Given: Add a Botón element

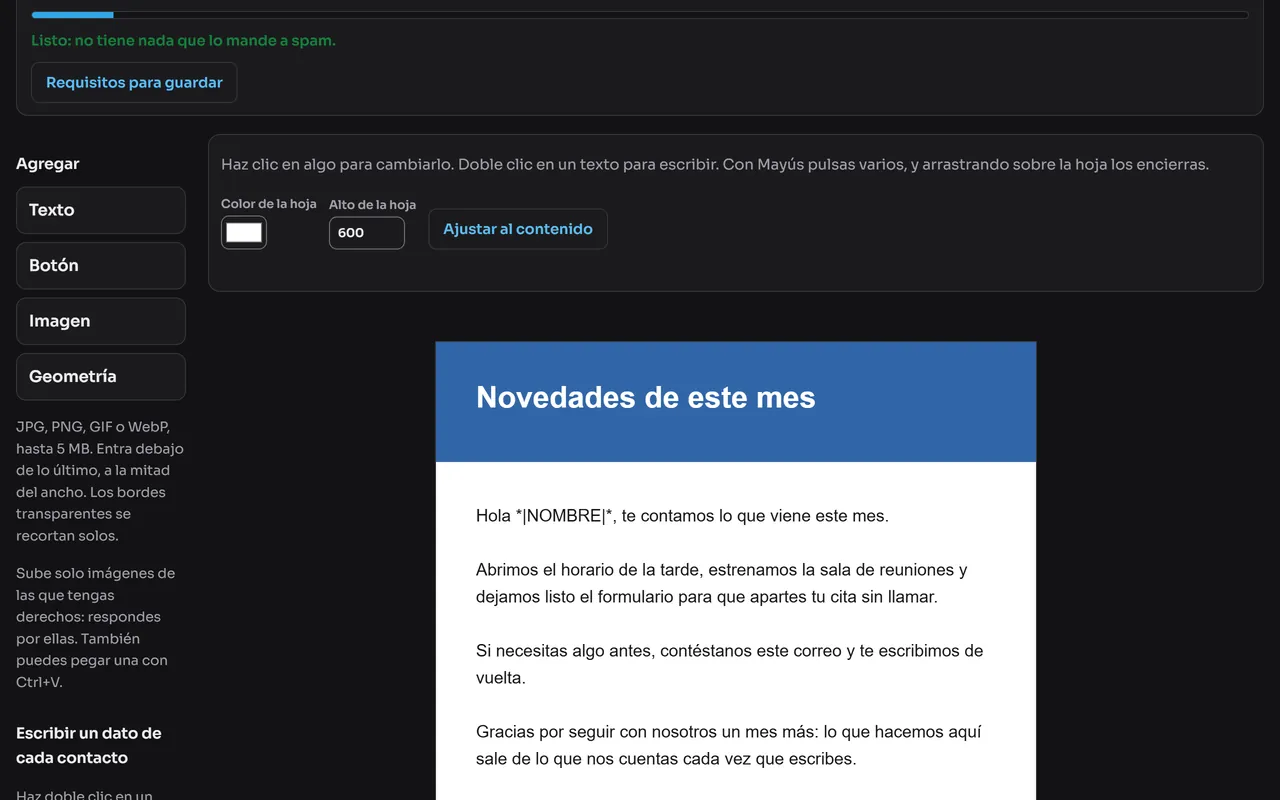Looking at the screenshot, I should [x=101, y=266].
